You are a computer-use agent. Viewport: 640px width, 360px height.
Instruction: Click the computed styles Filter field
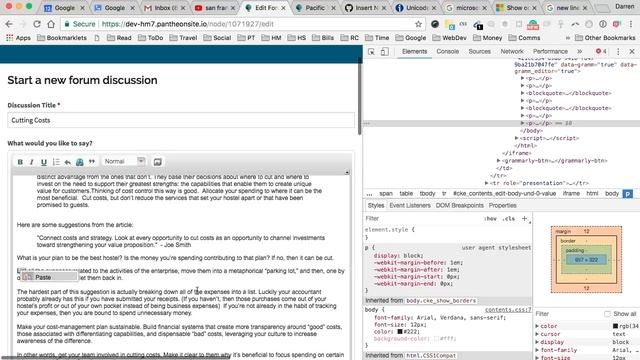(567, 314)
